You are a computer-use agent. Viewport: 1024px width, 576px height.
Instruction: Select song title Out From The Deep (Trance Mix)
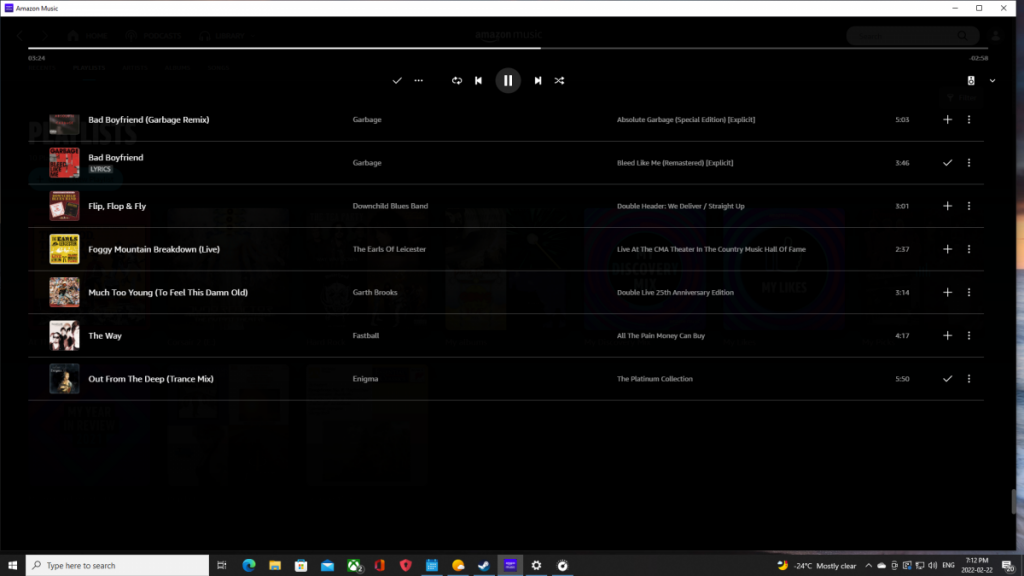[x=151, y=378]
